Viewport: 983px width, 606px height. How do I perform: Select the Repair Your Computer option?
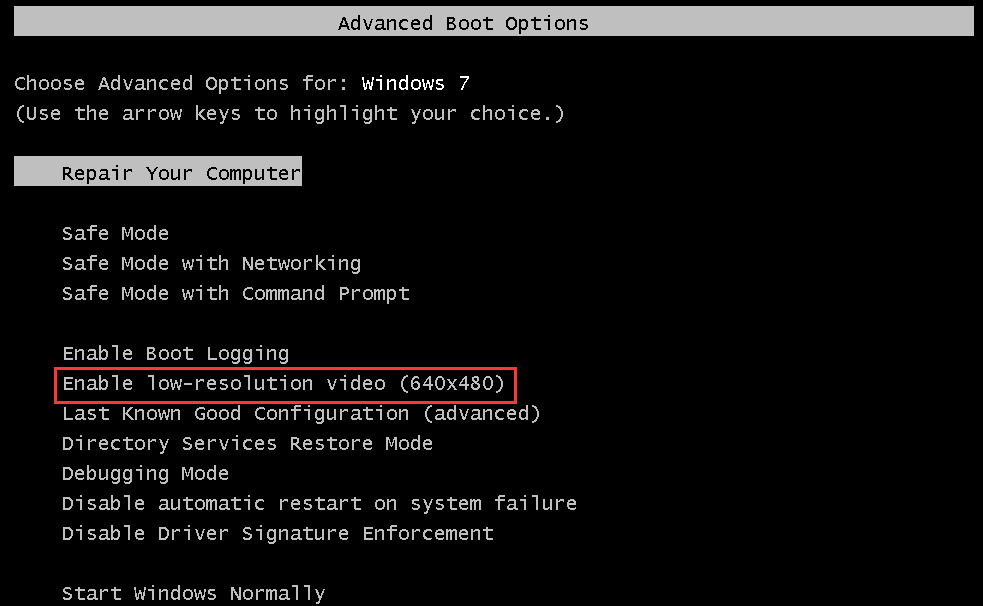(181, 173)
